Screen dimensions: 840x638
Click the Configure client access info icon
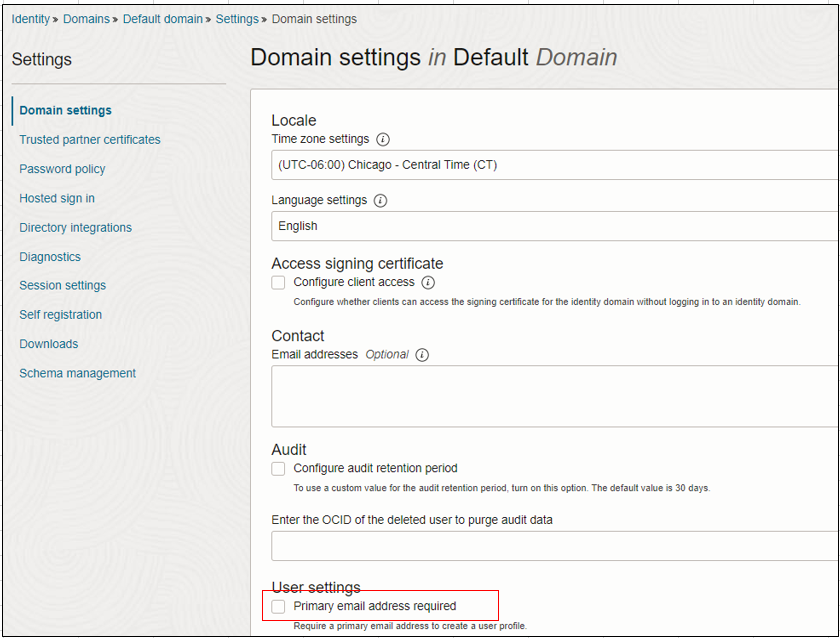tap(428, 282)
